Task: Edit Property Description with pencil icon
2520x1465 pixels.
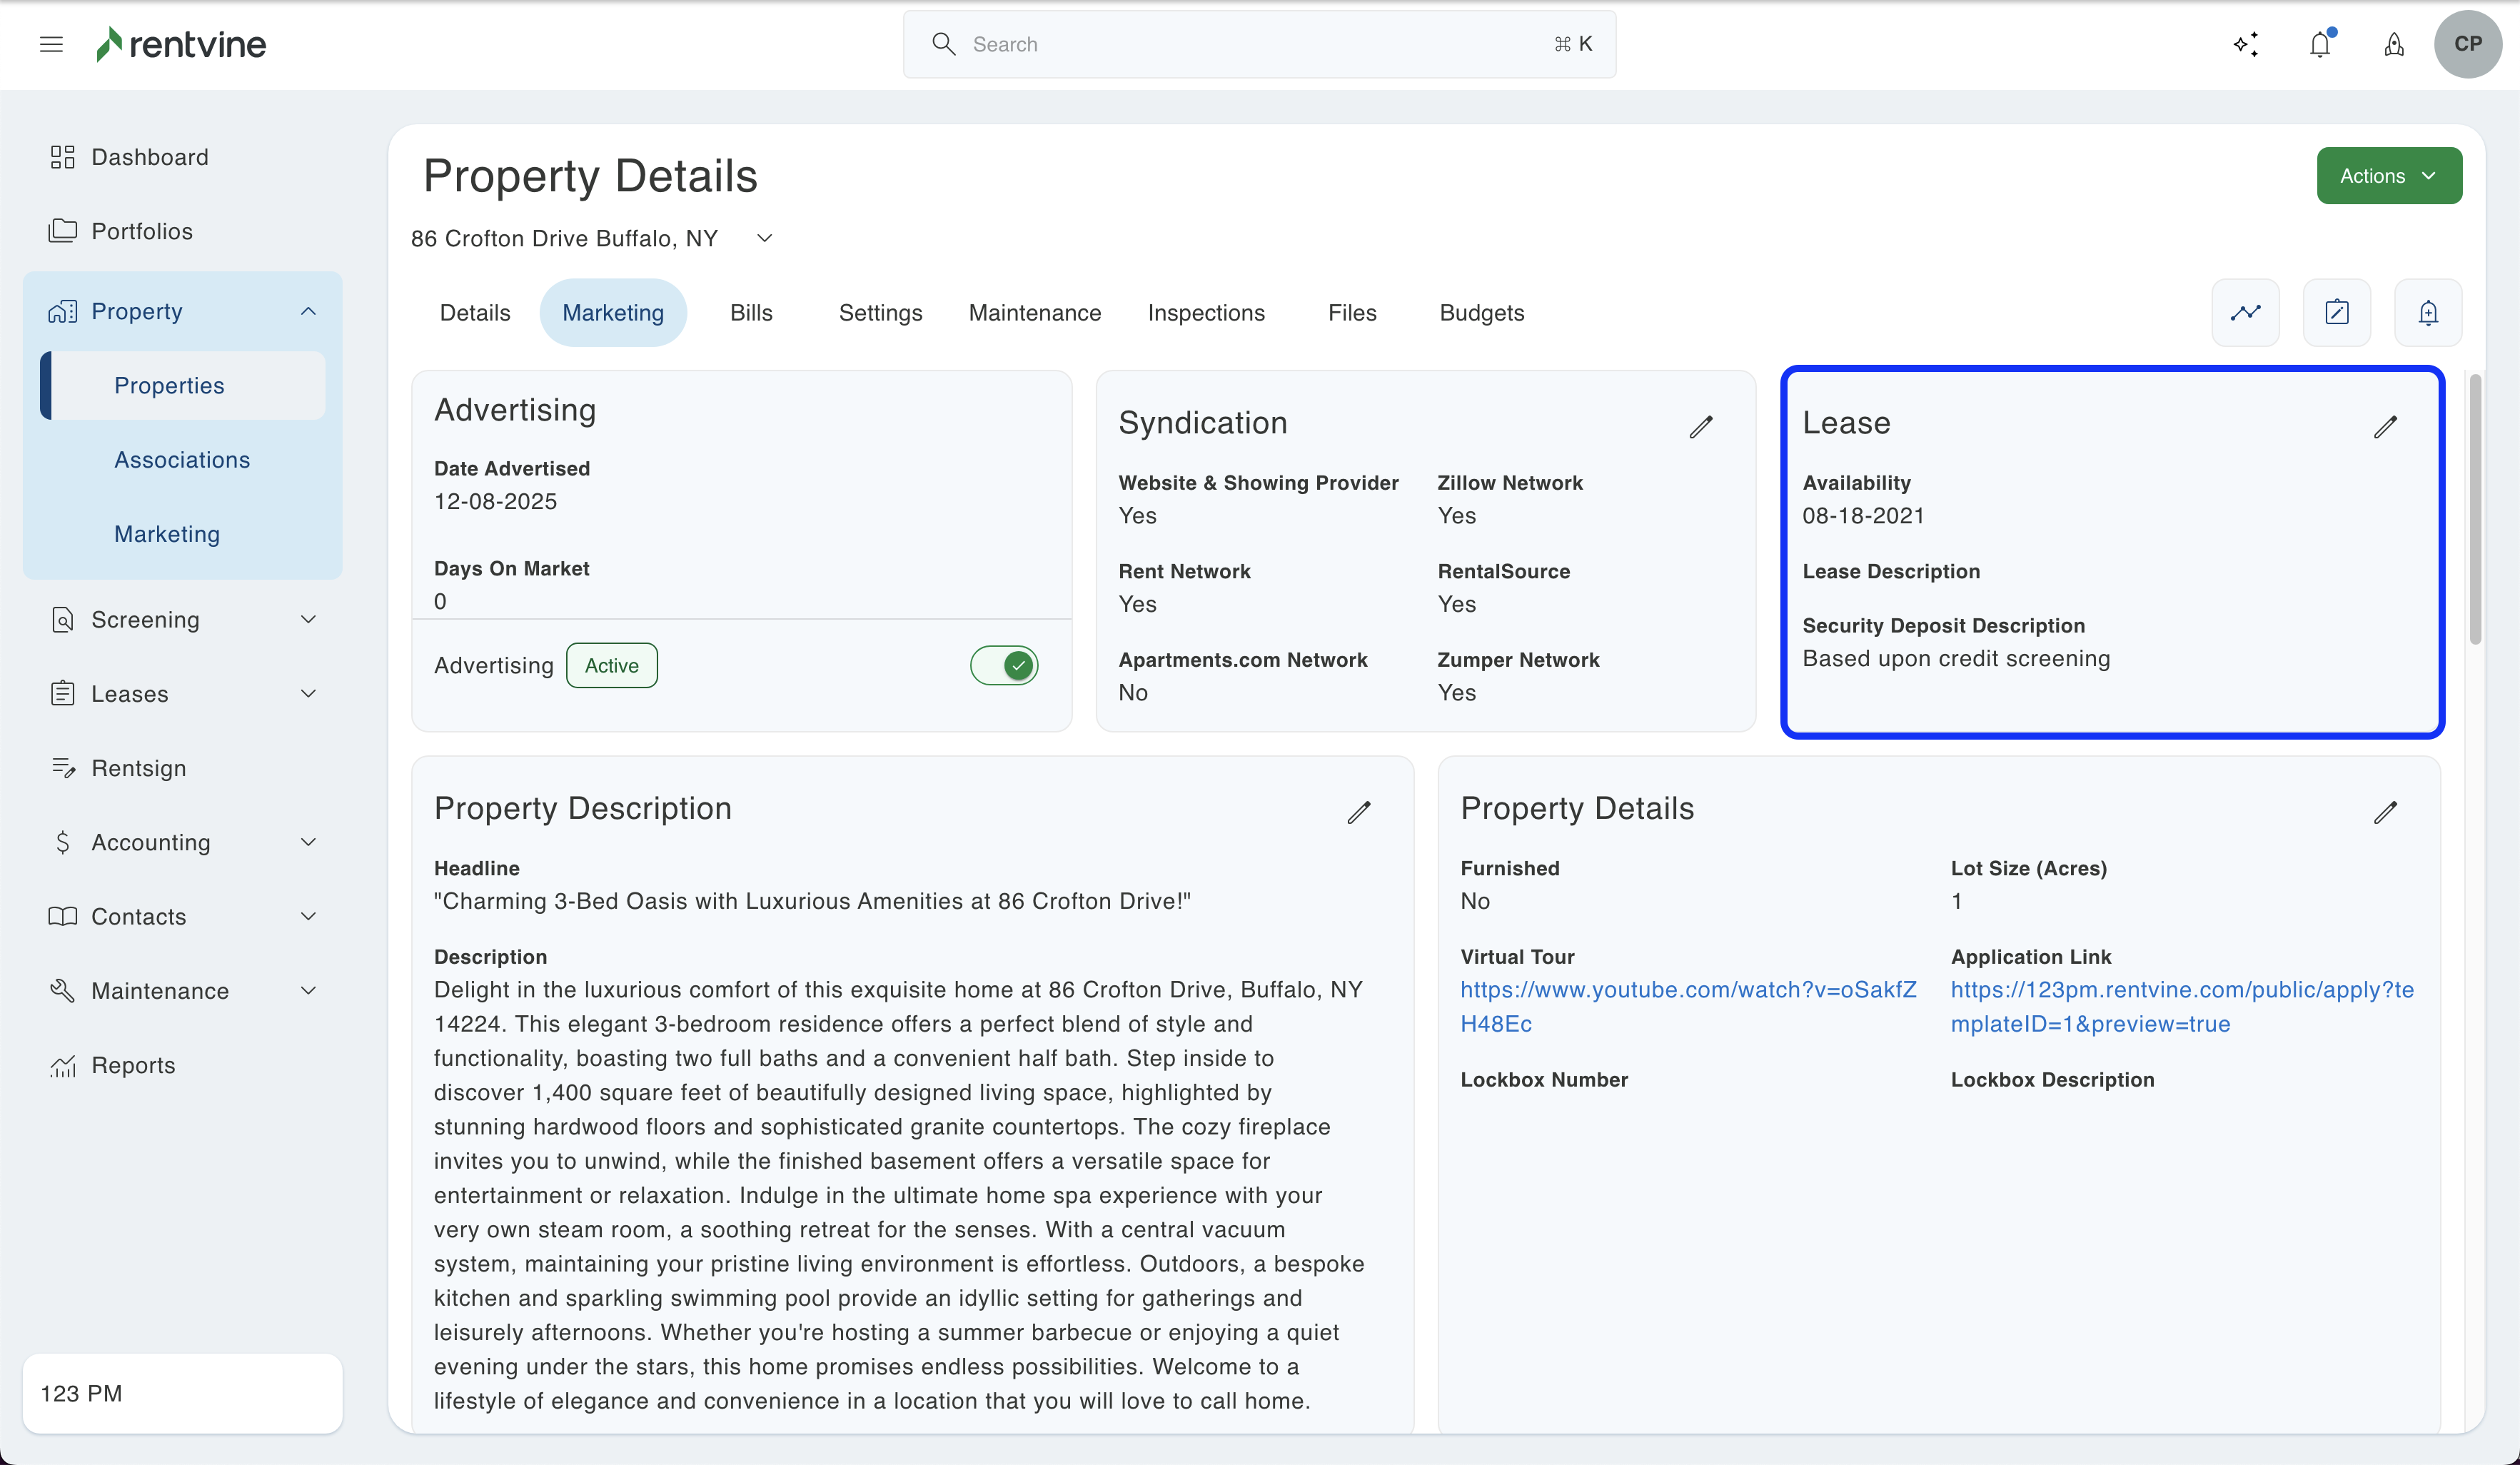Action: (1358, 812)
